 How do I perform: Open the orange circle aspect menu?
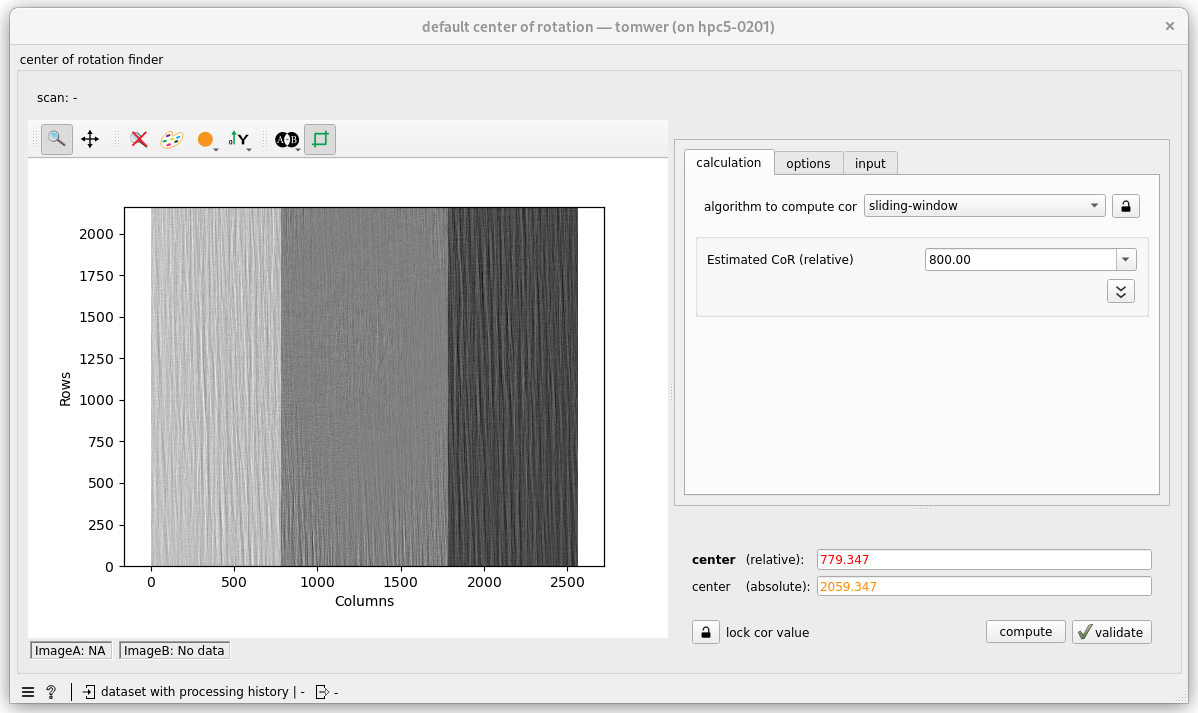206,139
